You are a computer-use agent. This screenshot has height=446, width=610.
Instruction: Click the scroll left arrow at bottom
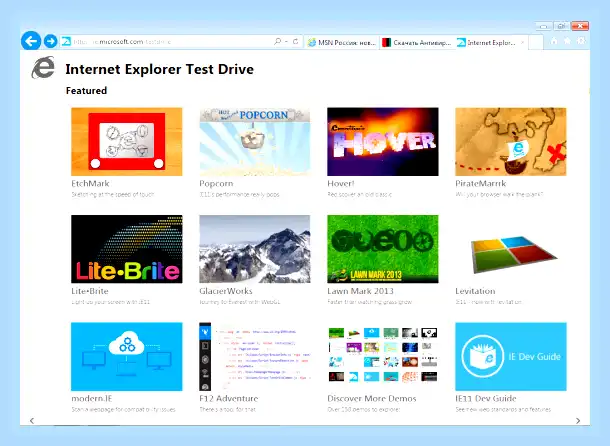pyautogui.click(x=32, y=420)
